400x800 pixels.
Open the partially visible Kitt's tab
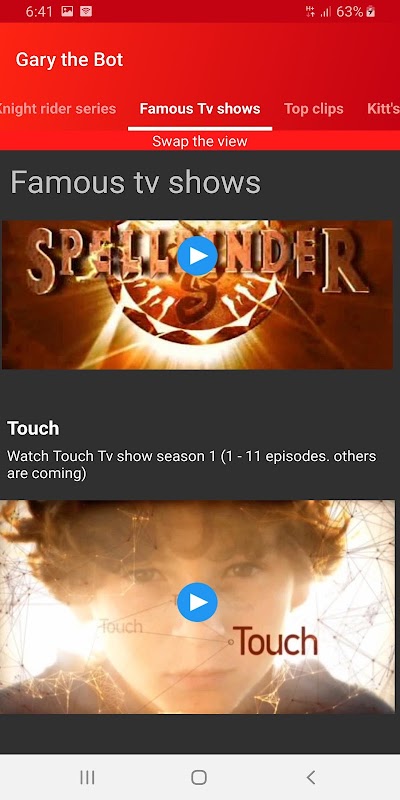point(384,109)
